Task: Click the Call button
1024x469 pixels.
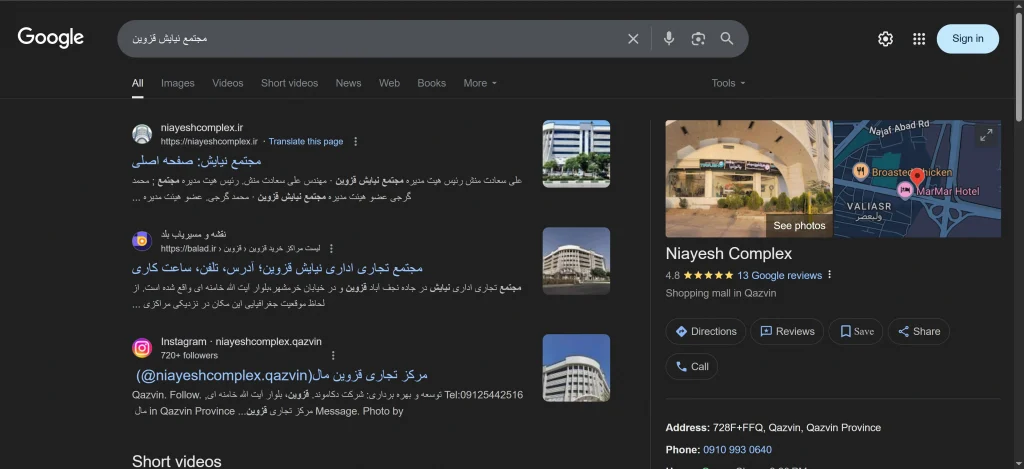Action: tap(692, 366)
